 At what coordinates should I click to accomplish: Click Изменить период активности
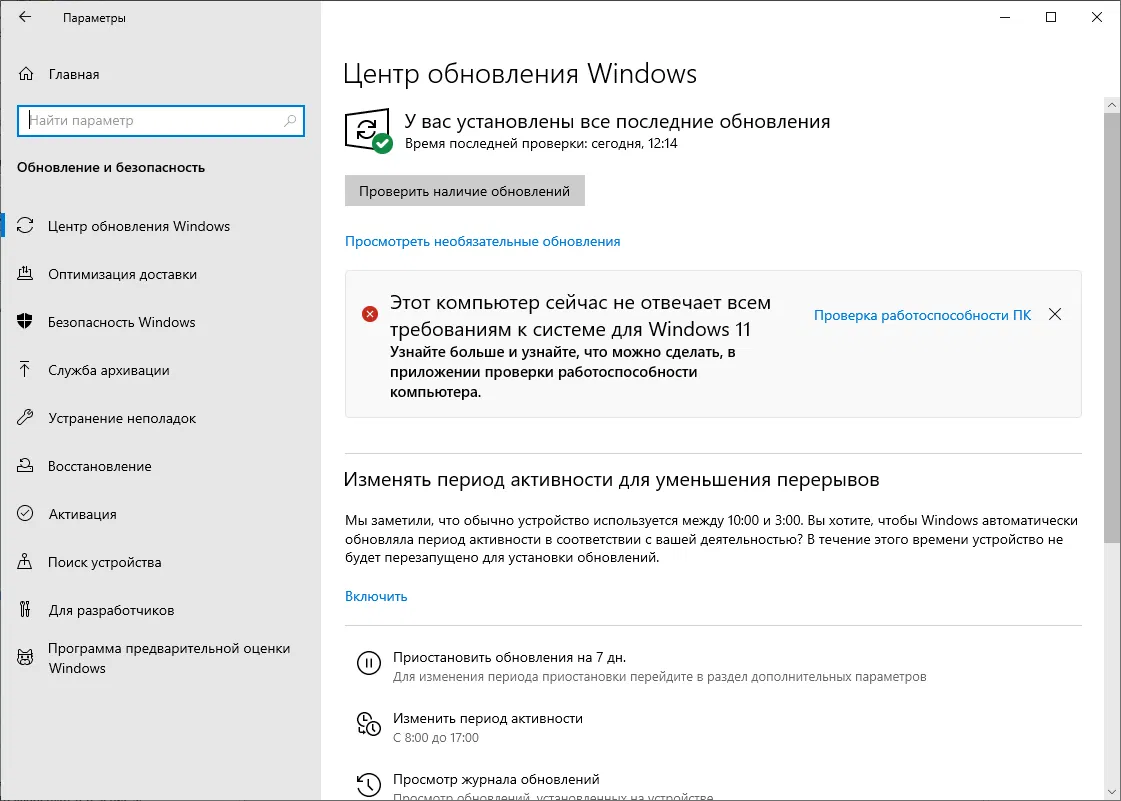point(488,718)
